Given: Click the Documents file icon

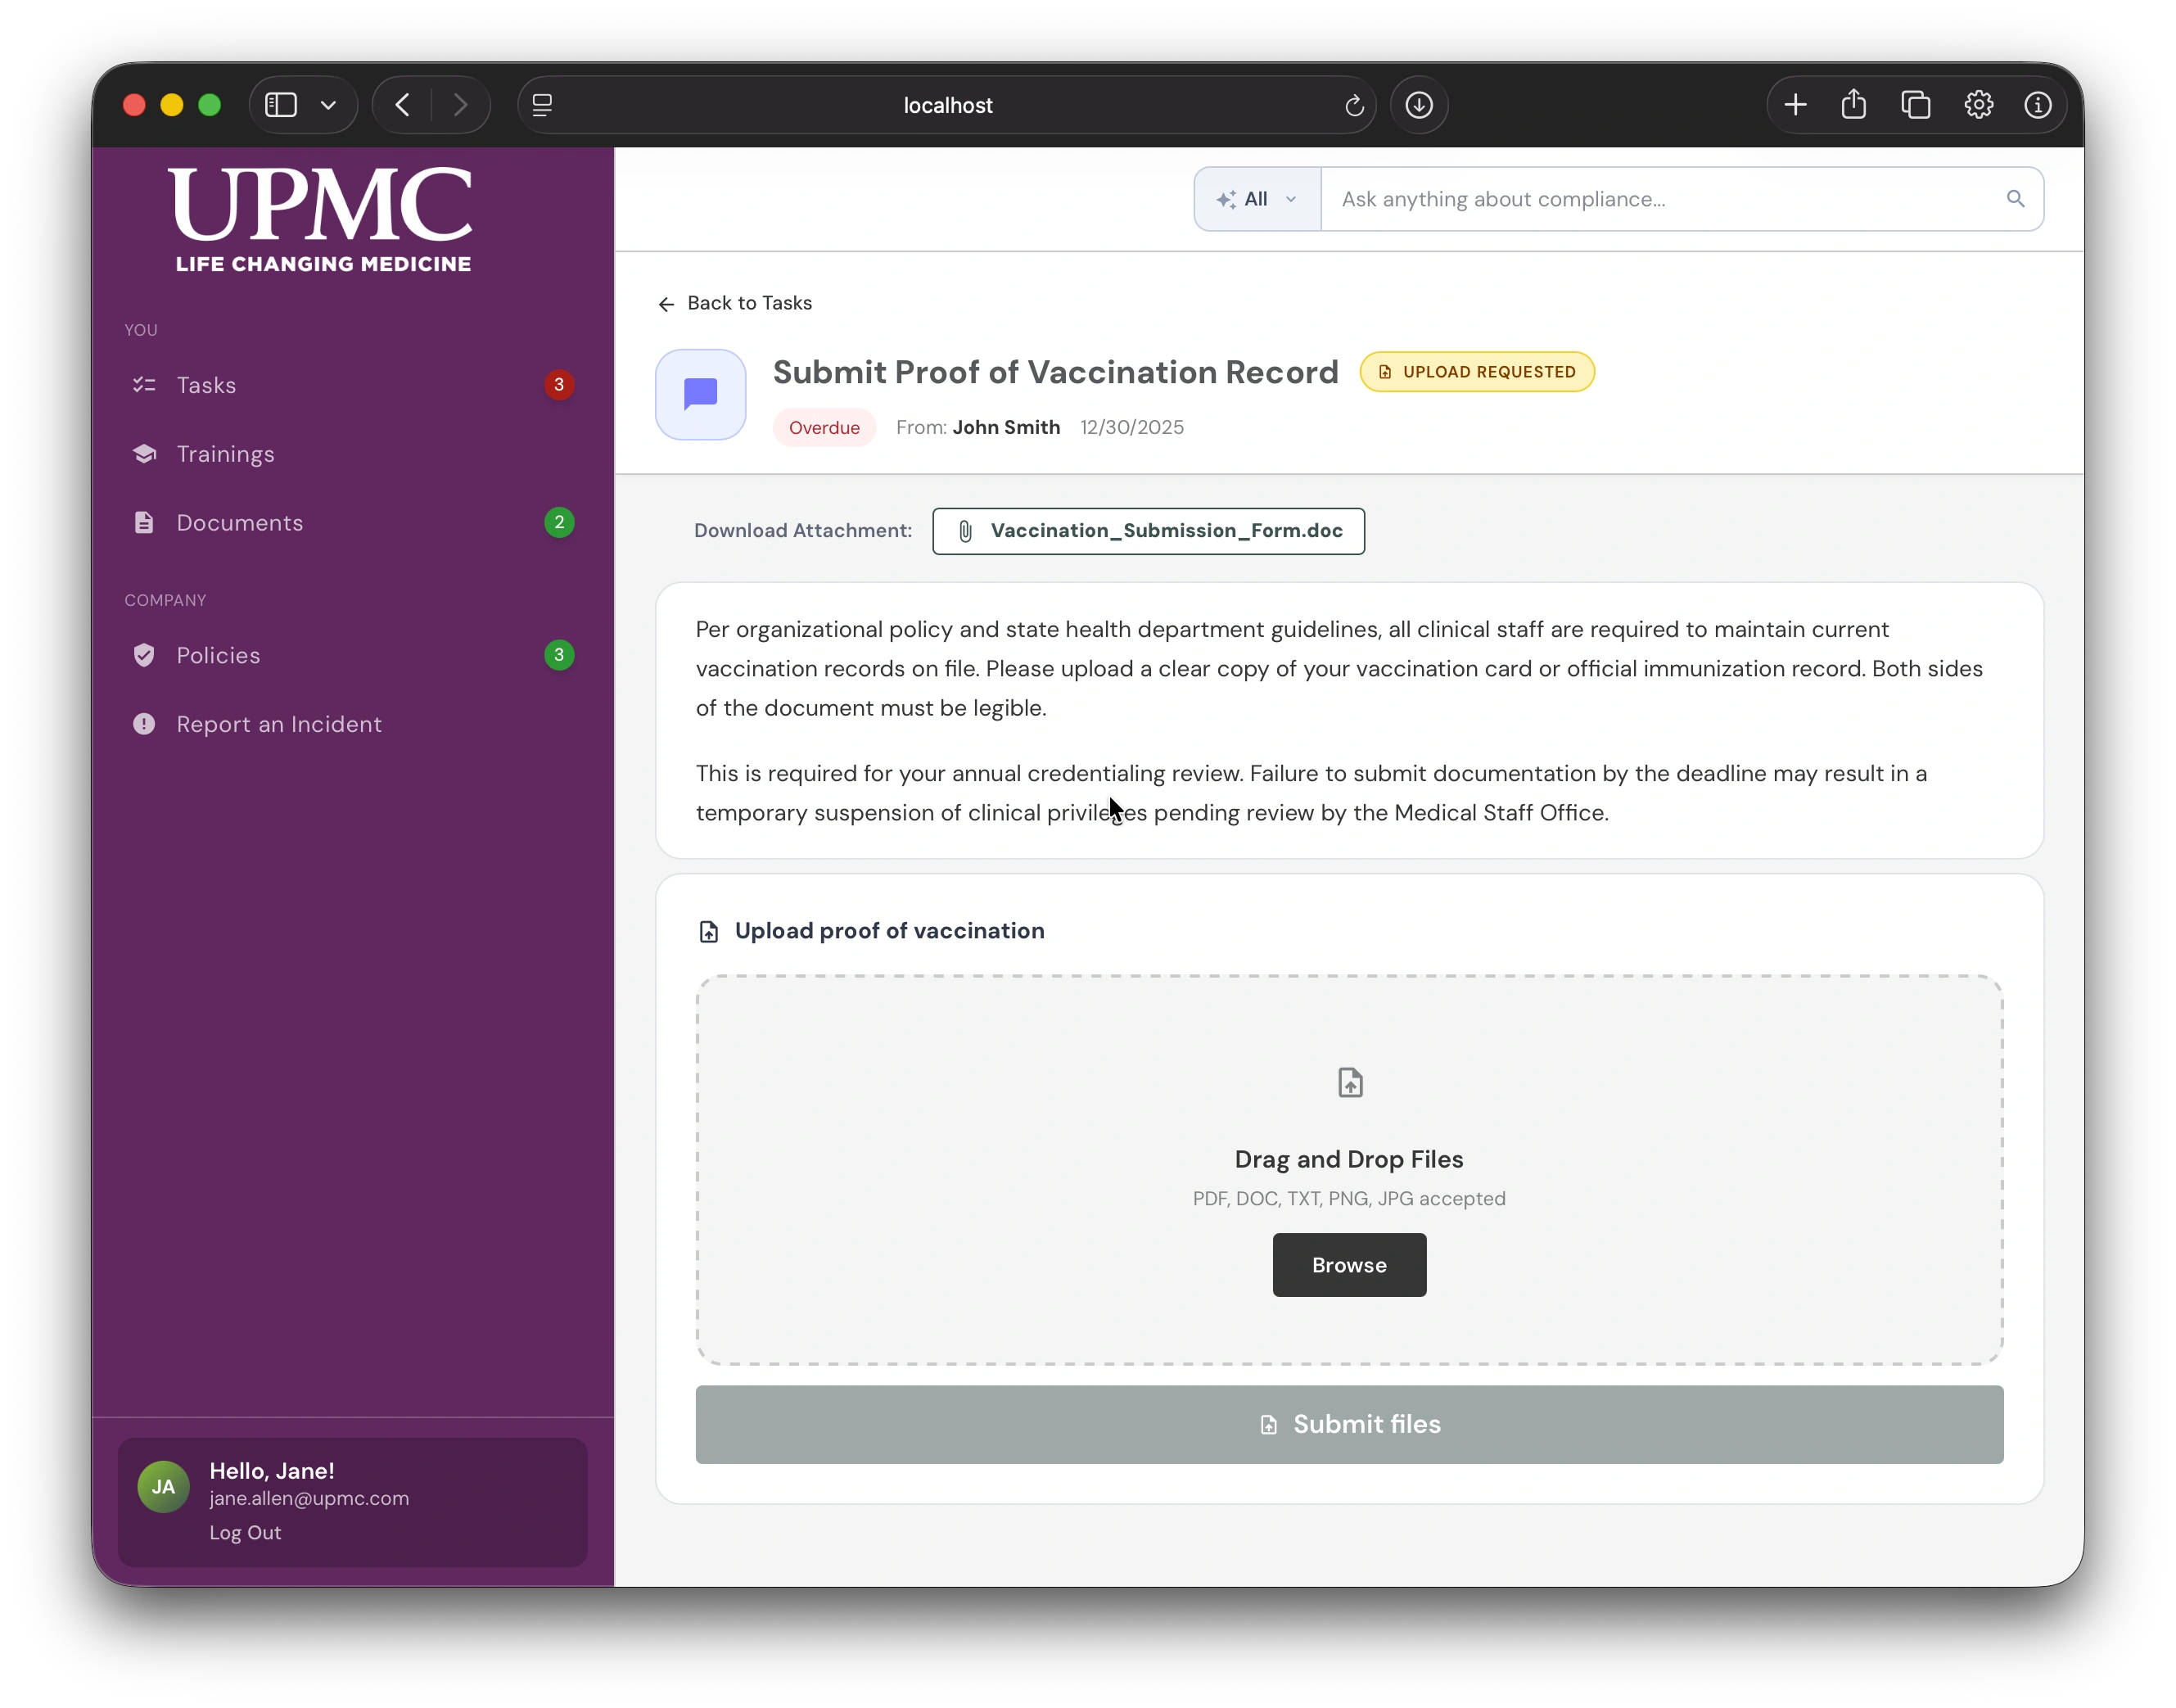Looking at the screenshot, I should pos(144,523).
